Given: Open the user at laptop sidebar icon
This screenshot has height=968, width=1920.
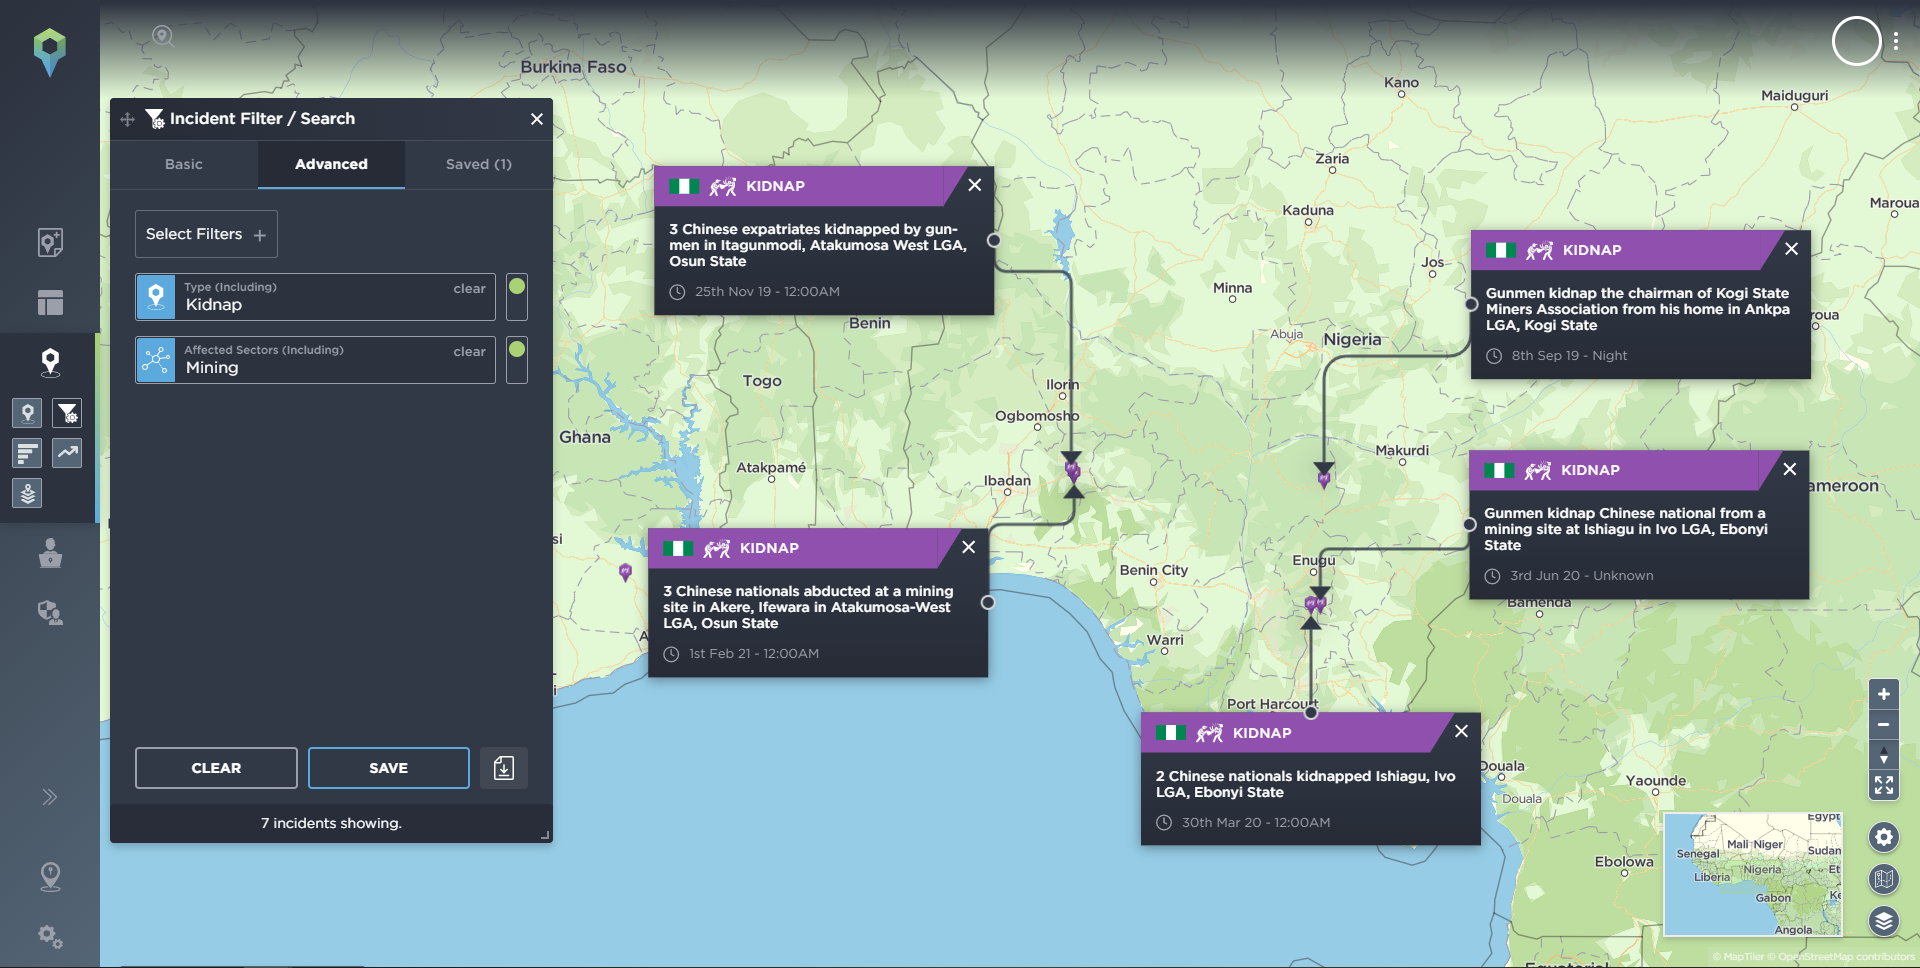Looking at the screenshot, I should (x=50, y=553).
